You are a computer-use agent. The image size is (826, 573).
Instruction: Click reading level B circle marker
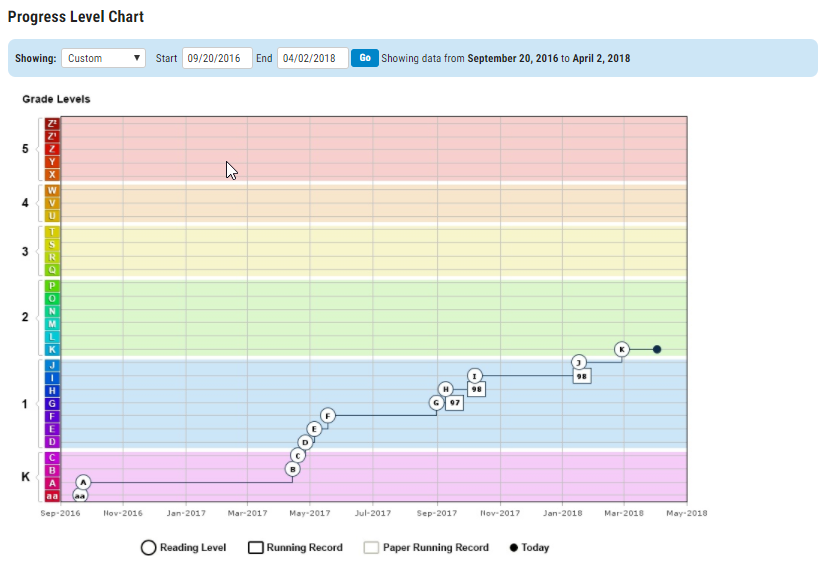[292, 469]
